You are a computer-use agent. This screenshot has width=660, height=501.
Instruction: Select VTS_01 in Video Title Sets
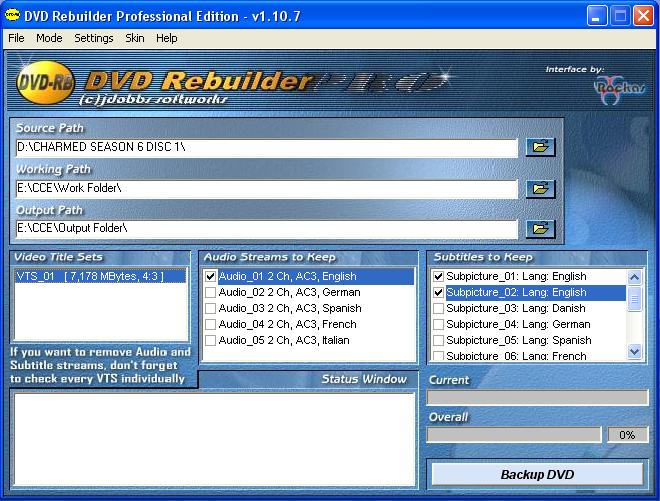(x=100, y=277)
